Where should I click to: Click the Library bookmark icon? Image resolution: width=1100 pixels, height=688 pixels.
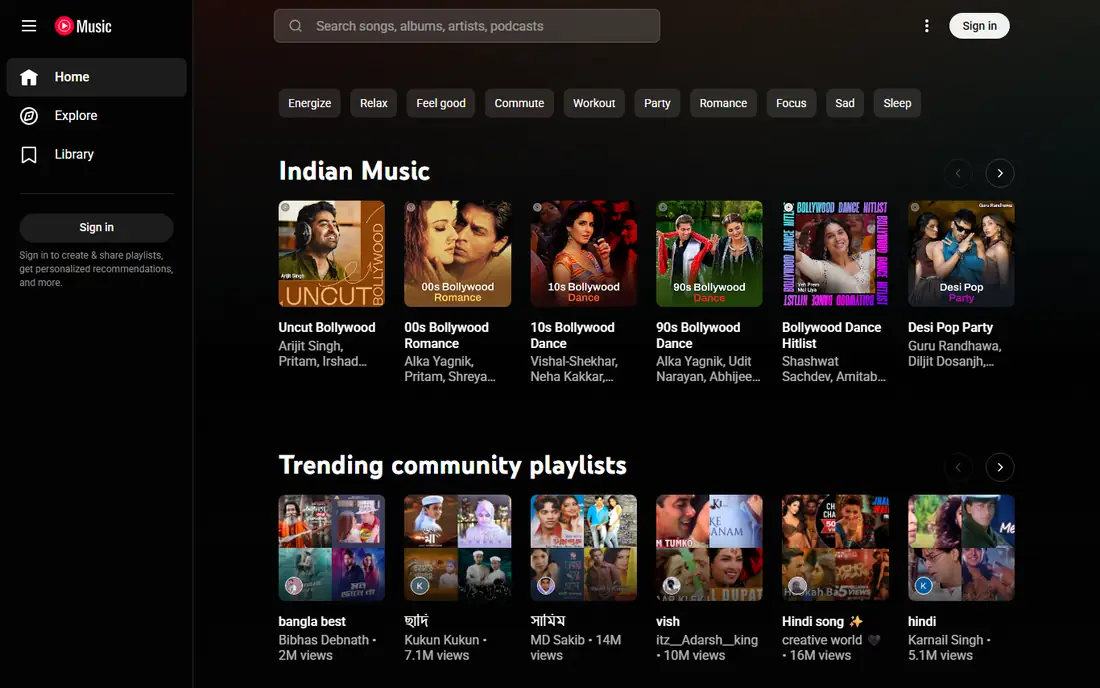click(x=29, y=154)
